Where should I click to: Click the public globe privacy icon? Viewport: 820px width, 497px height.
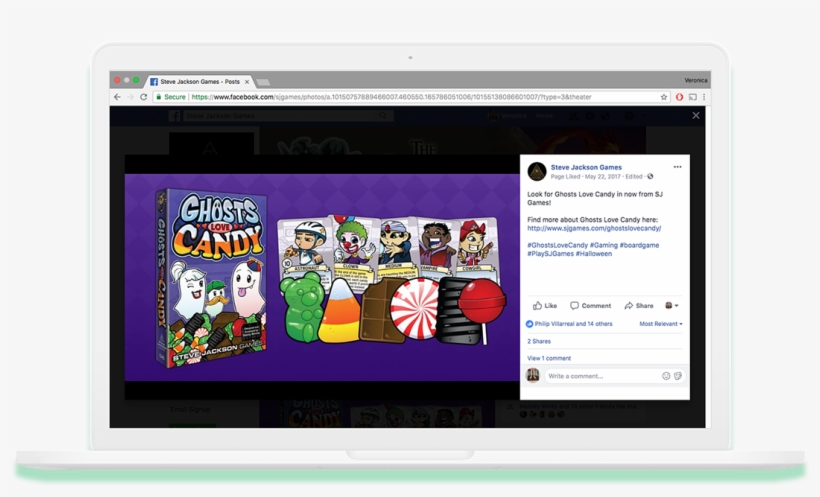pyautogui.click(x=650, y=176)
